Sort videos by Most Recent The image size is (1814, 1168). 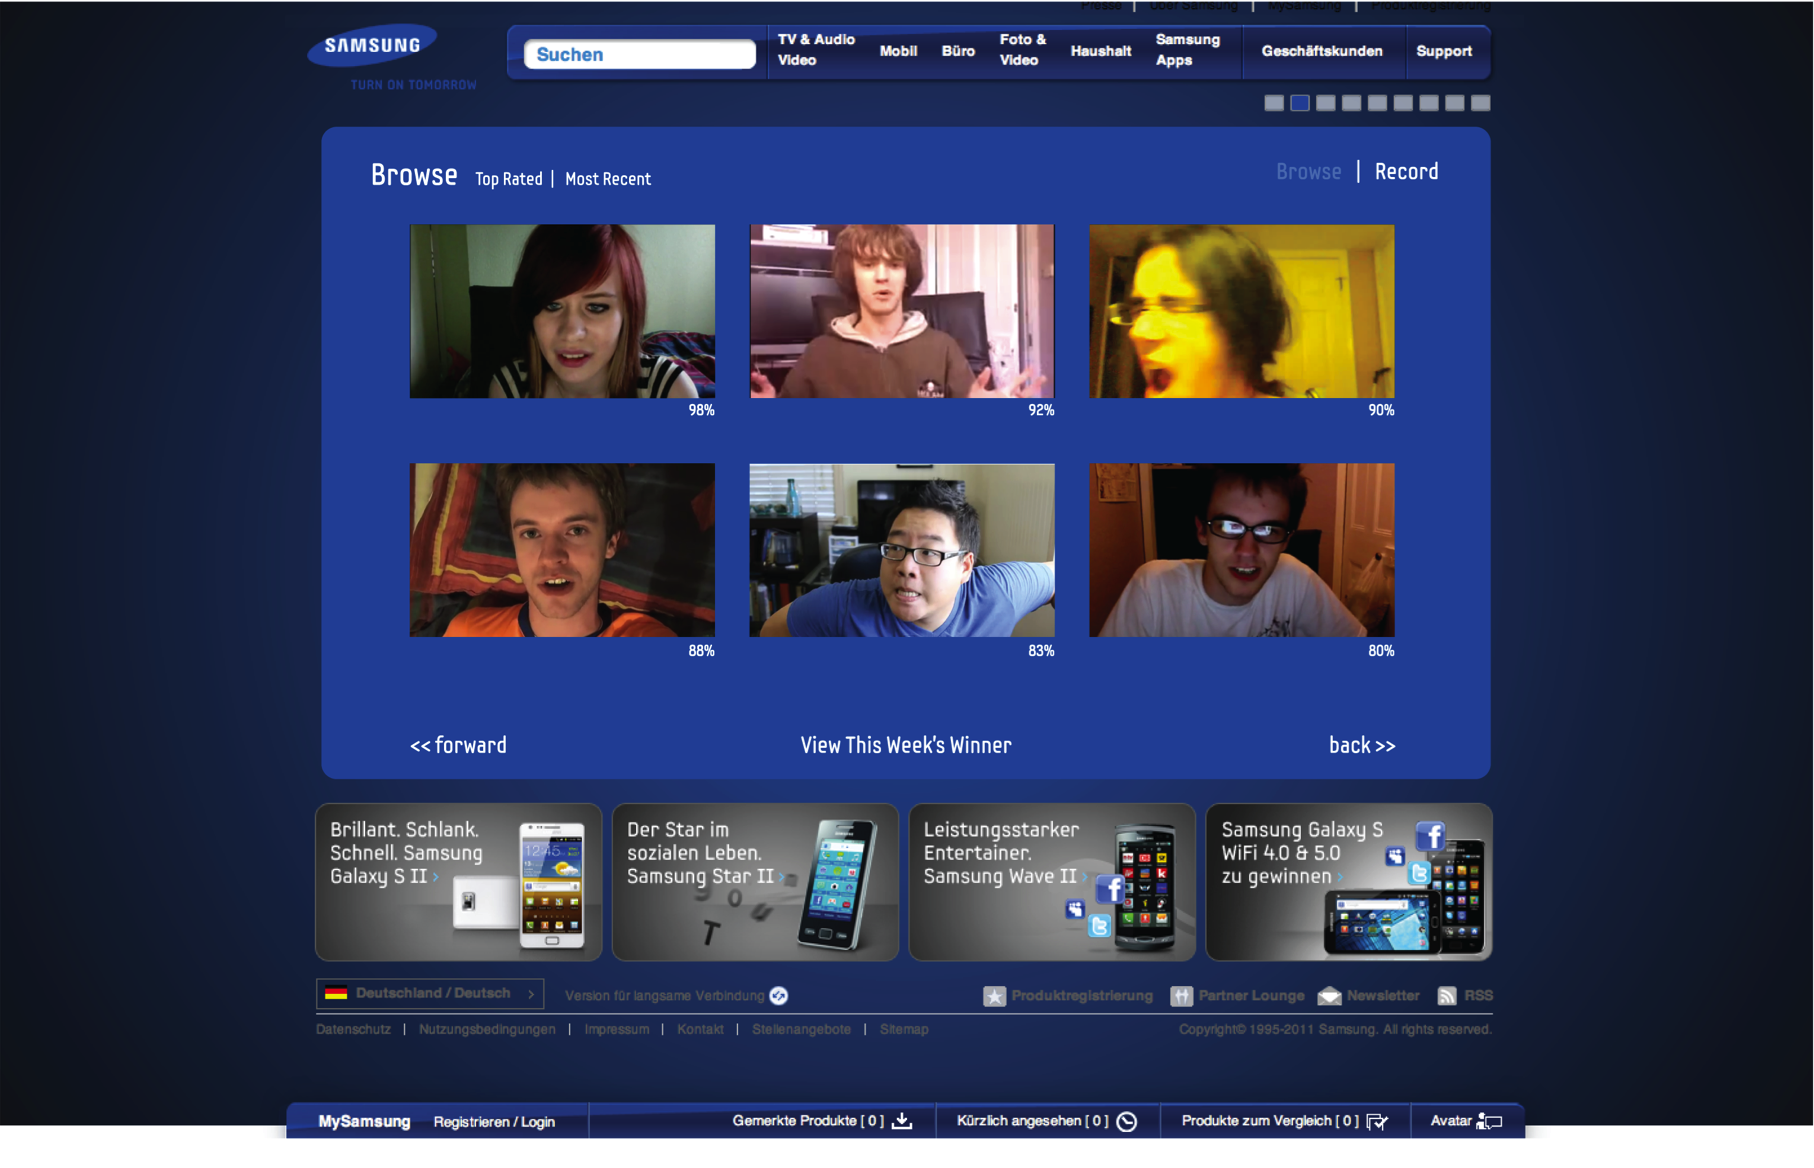(608, 179)
